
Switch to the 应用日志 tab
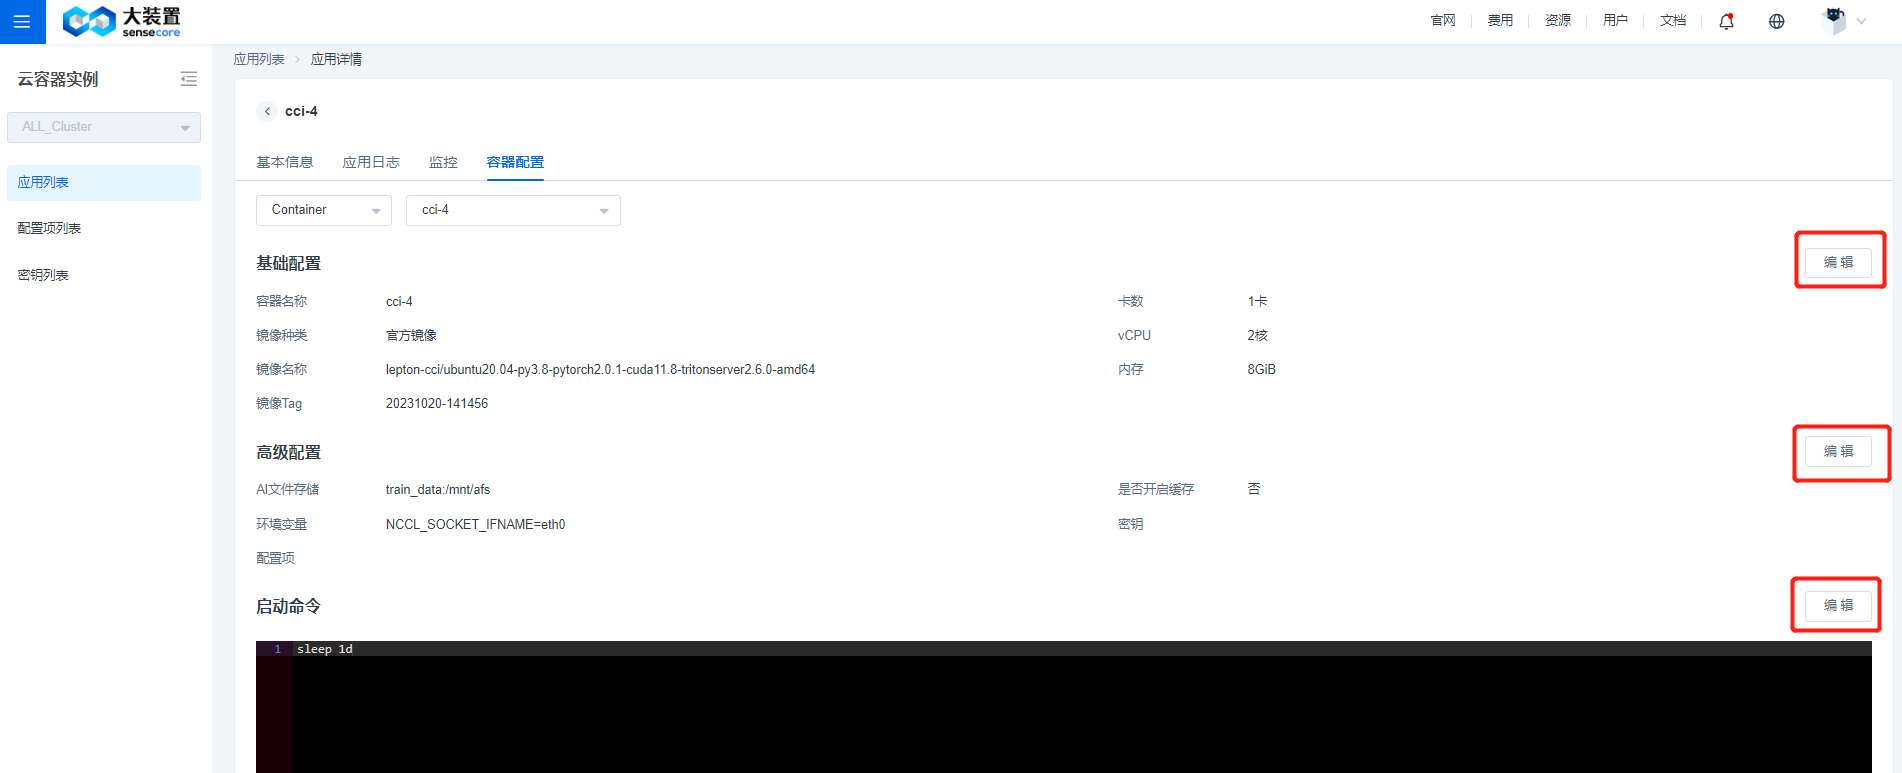point(371,162)
